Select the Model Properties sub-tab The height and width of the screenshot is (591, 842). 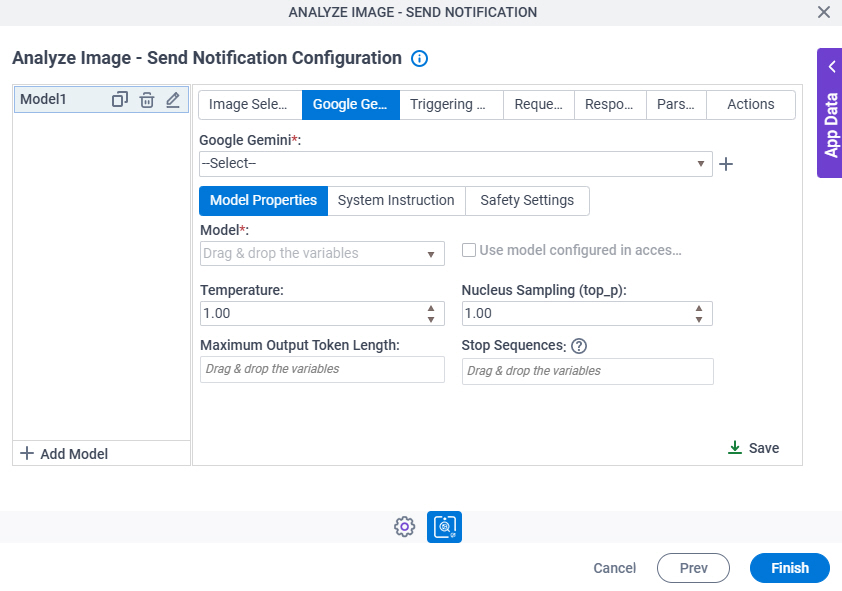coord(263,201)
